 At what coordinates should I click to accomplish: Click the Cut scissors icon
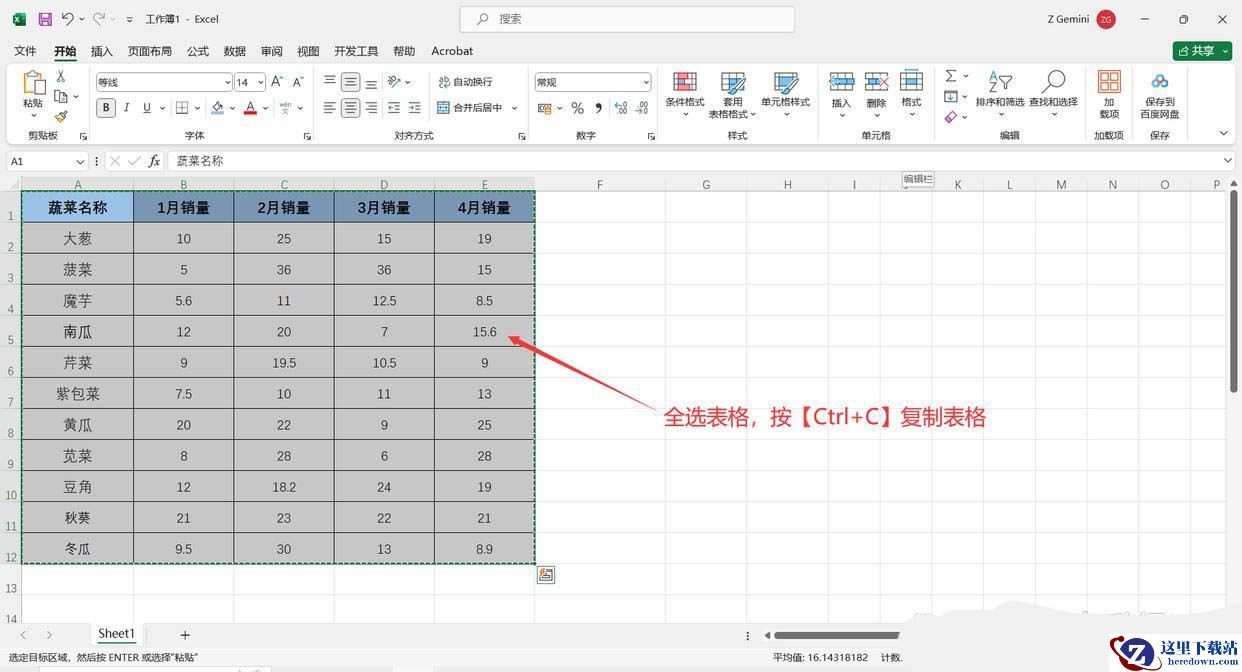tap(61, 77)
